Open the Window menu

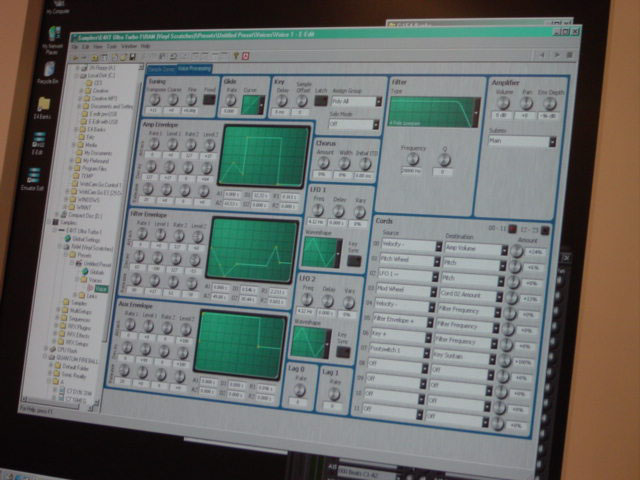tap(129, 47)
